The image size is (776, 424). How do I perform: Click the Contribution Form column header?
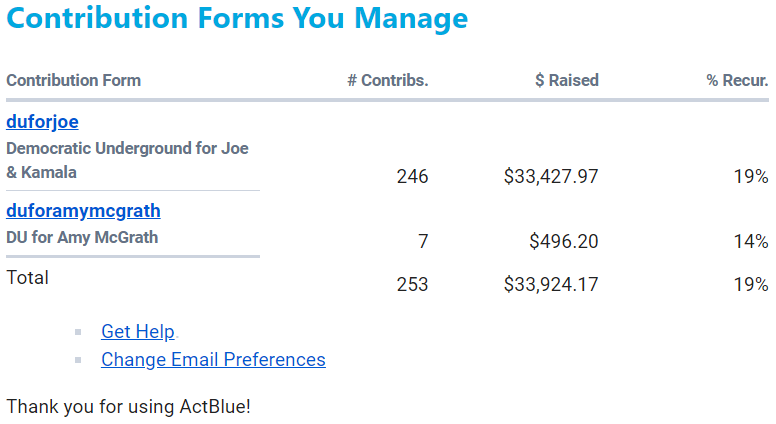pos(73,80)
